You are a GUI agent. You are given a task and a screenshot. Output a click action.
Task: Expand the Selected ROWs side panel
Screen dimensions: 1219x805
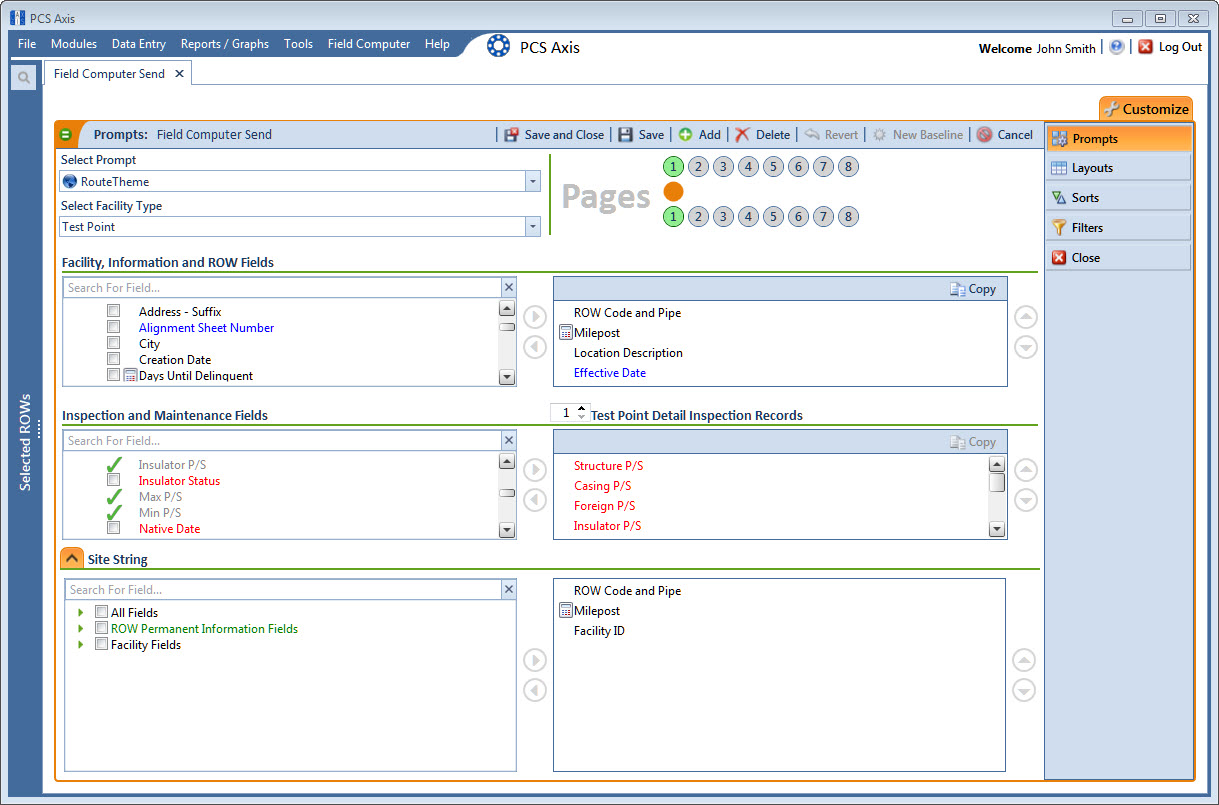pos(26,441)
